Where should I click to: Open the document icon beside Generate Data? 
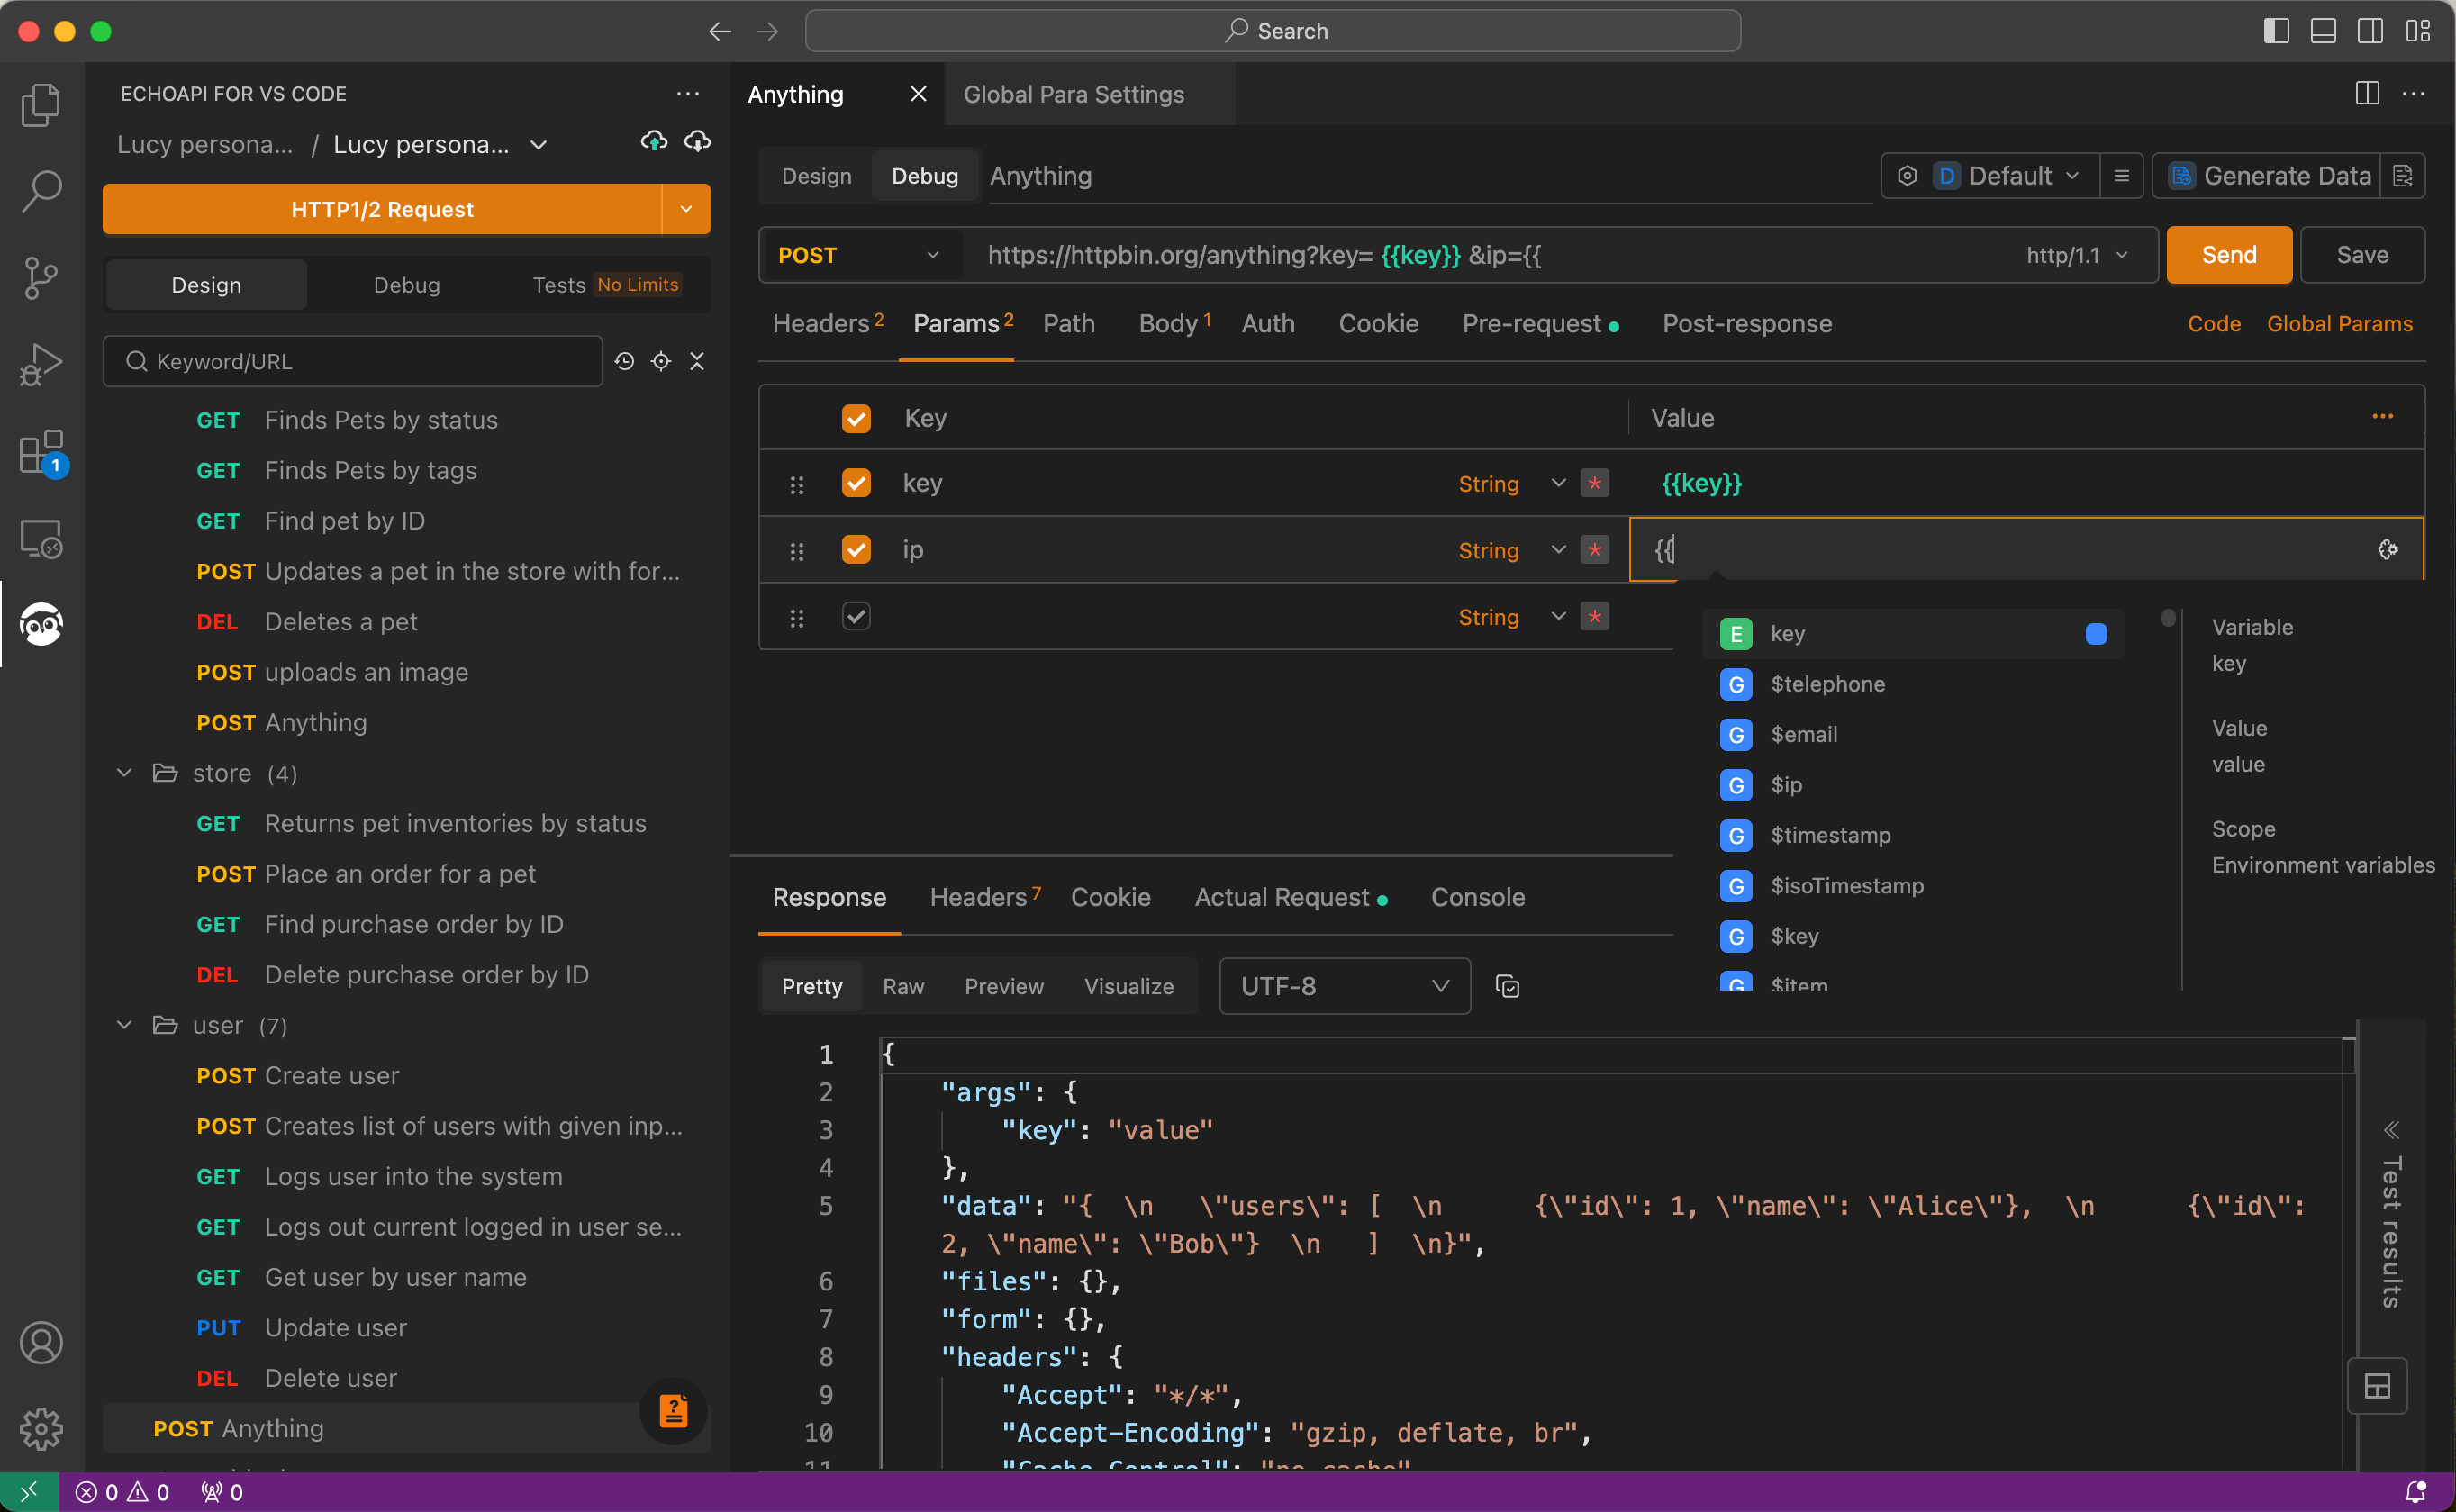[x=2403, y=176]
